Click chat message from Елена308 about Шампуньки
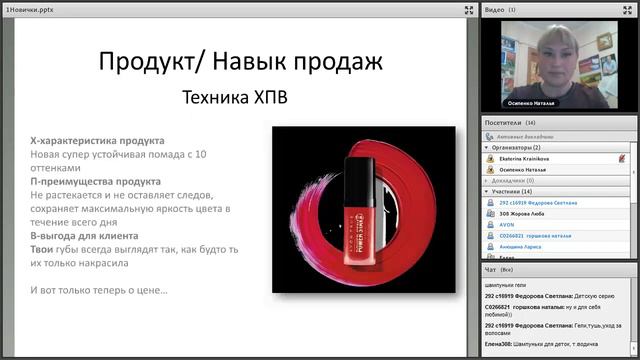 click(541, 344)
